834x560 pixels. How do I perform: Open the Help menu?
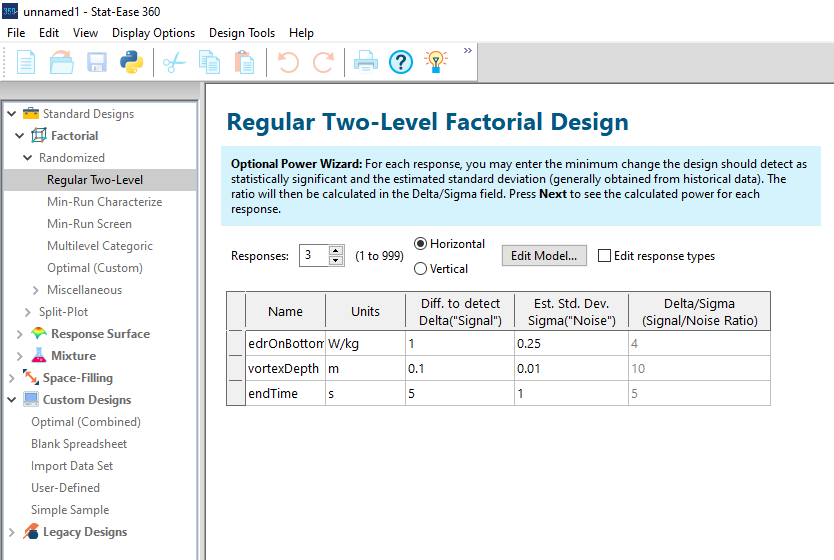coord(301,33)
